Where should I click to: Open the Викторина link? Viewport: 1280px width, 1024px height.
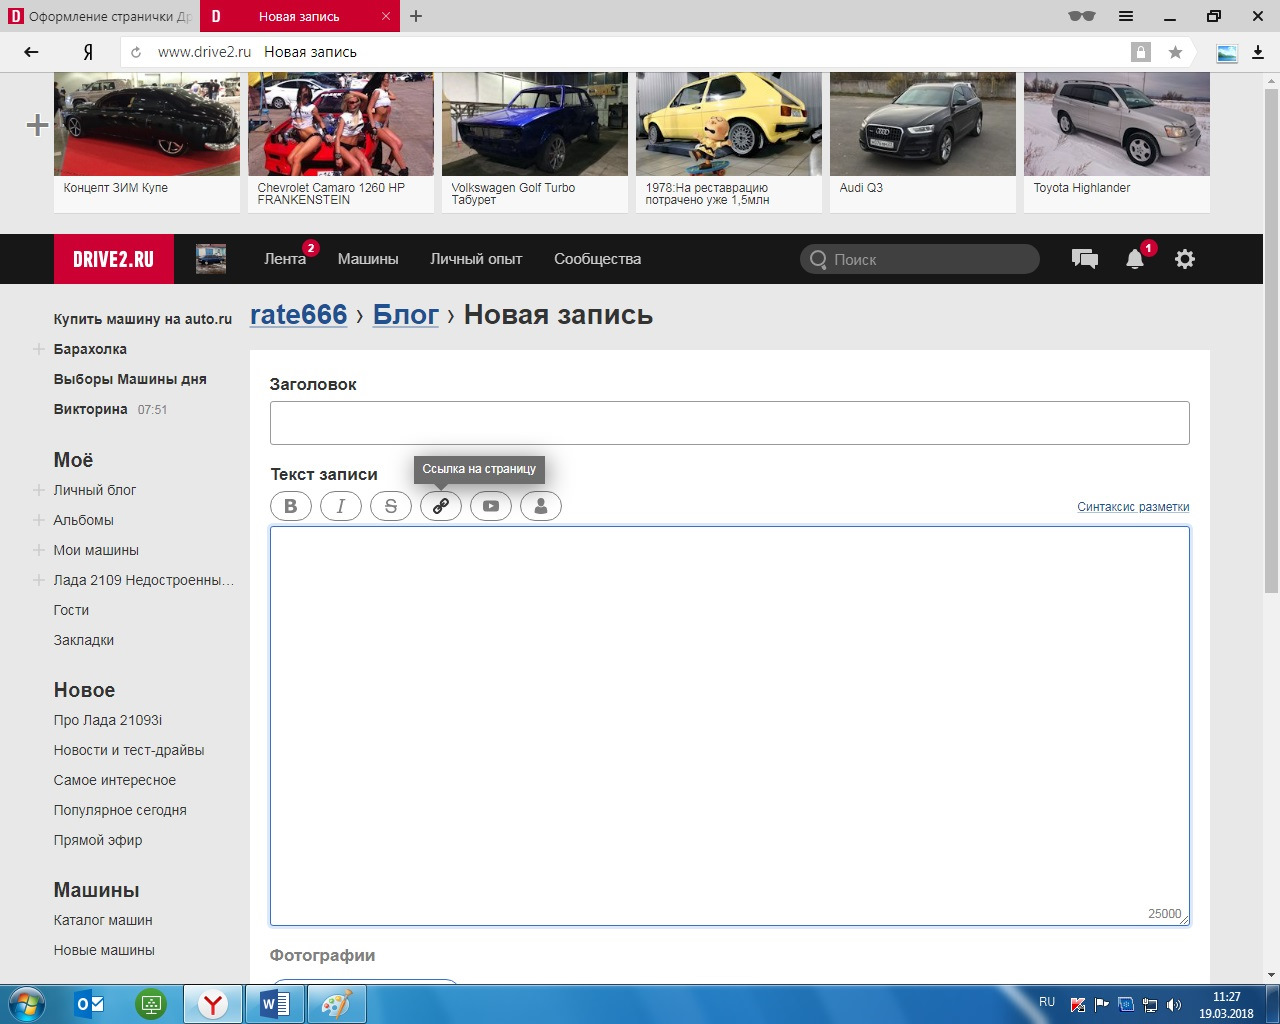(x=91, y=409)
